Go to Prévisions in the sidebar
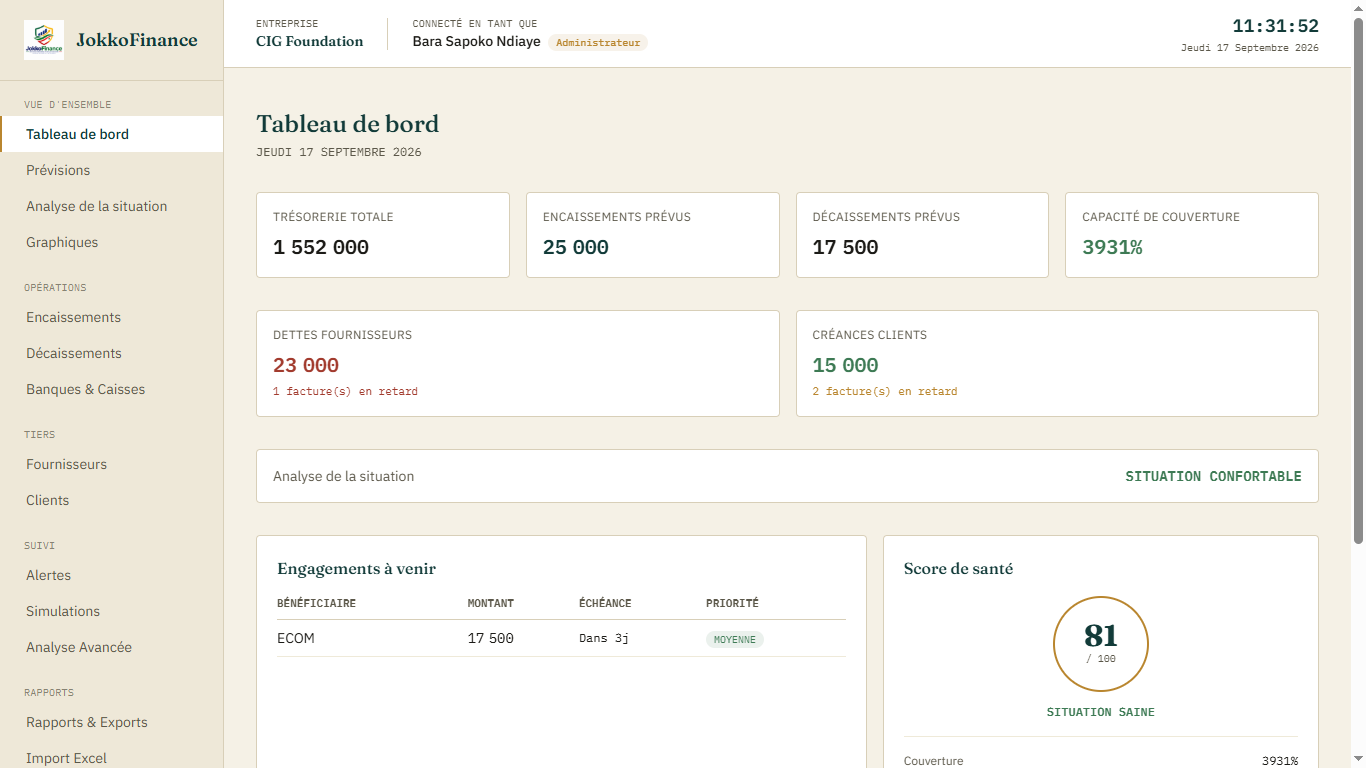This screenshot has height=768, width=1366. [112, 170]
